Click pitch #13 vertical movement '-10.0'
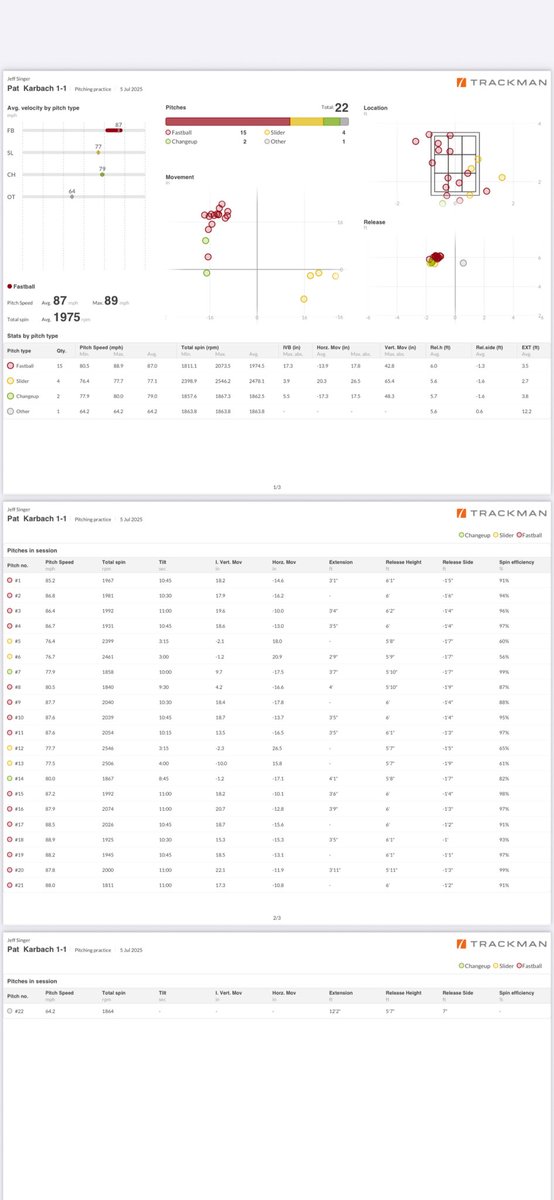 coord(222,762)
